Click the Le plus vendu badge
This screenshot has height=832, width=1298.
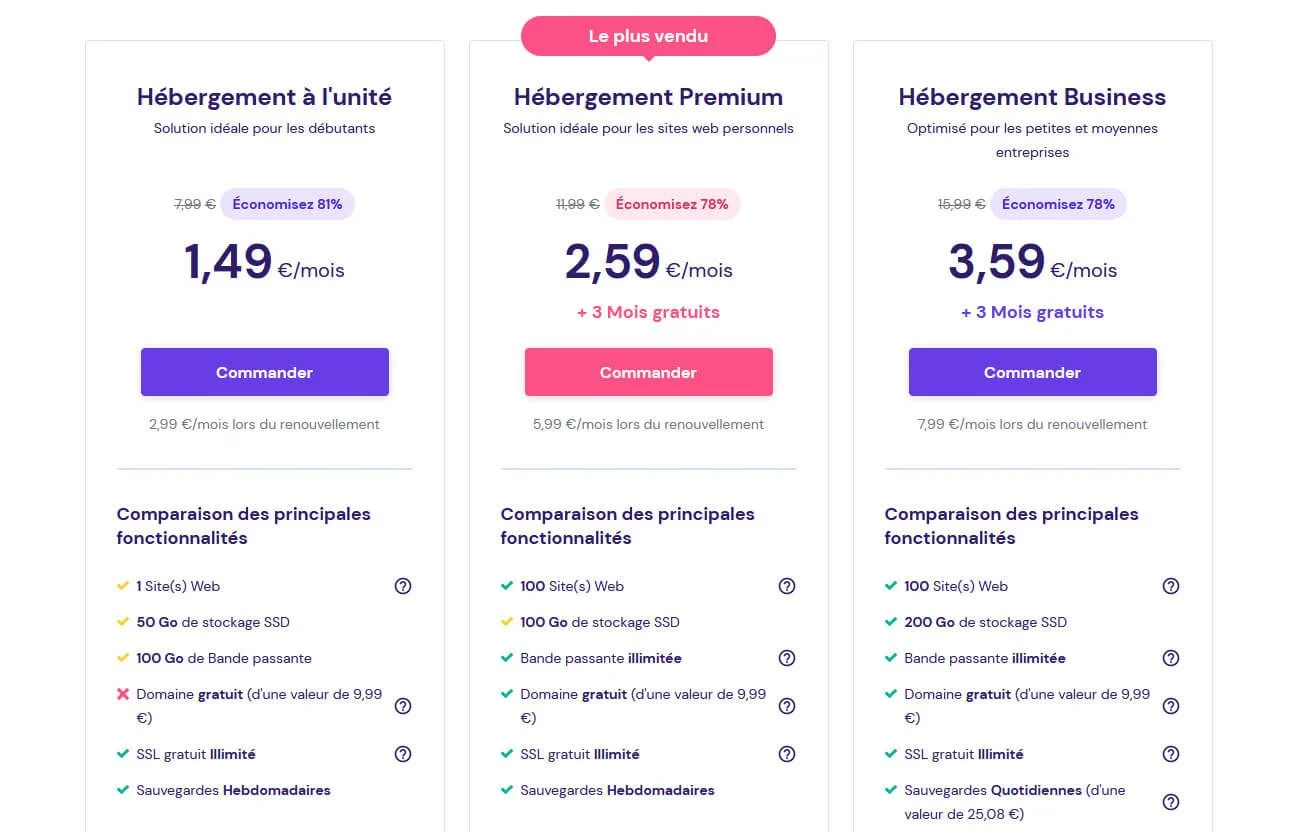point(648,36)
